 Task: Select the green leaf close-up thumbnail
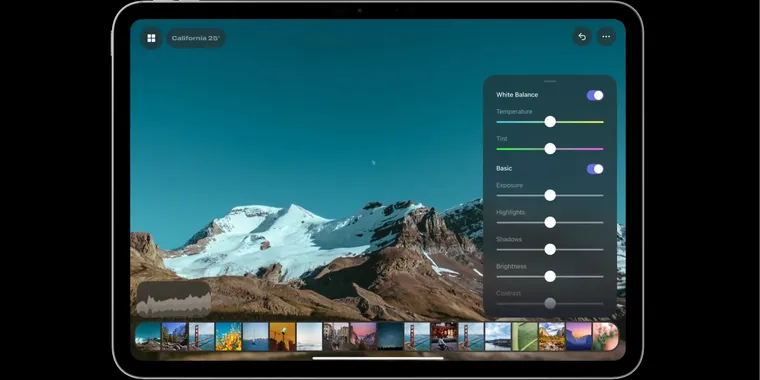click(x=525, y=336)
